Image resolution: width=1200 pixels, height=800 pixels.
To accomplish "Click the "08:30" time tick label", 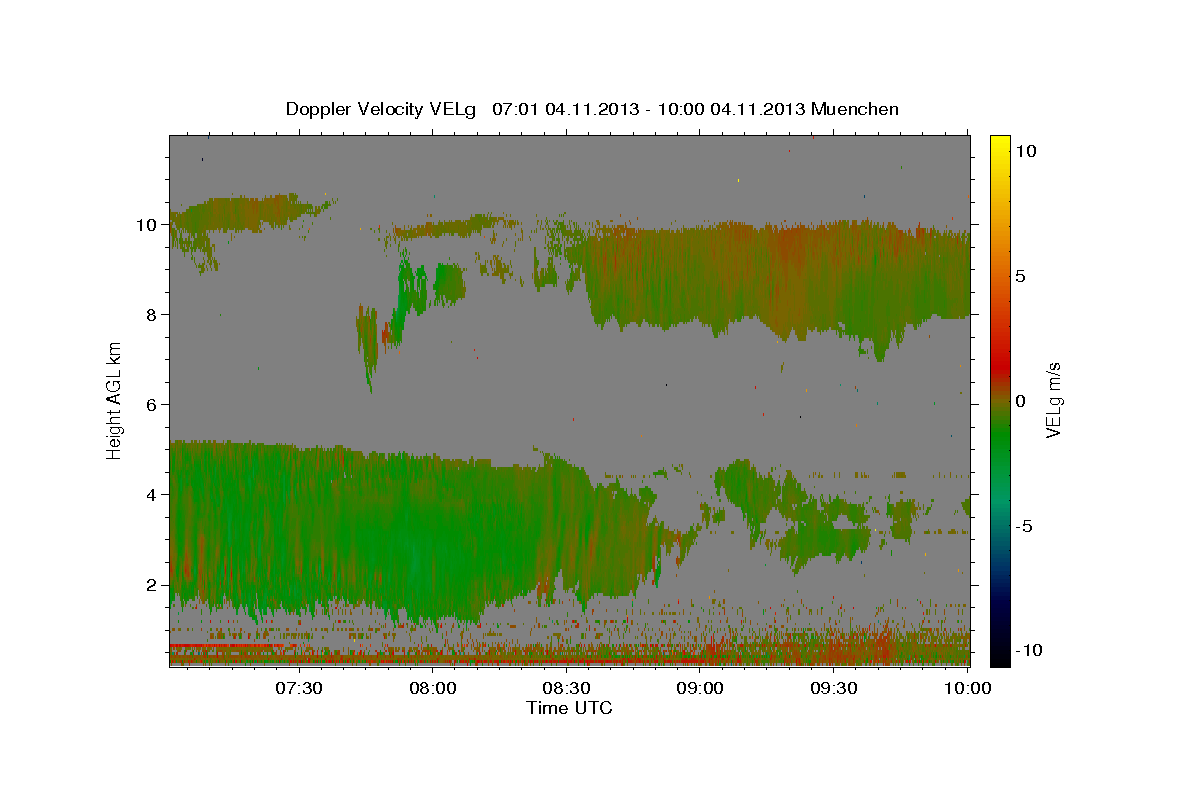I will tap(567, 688).
